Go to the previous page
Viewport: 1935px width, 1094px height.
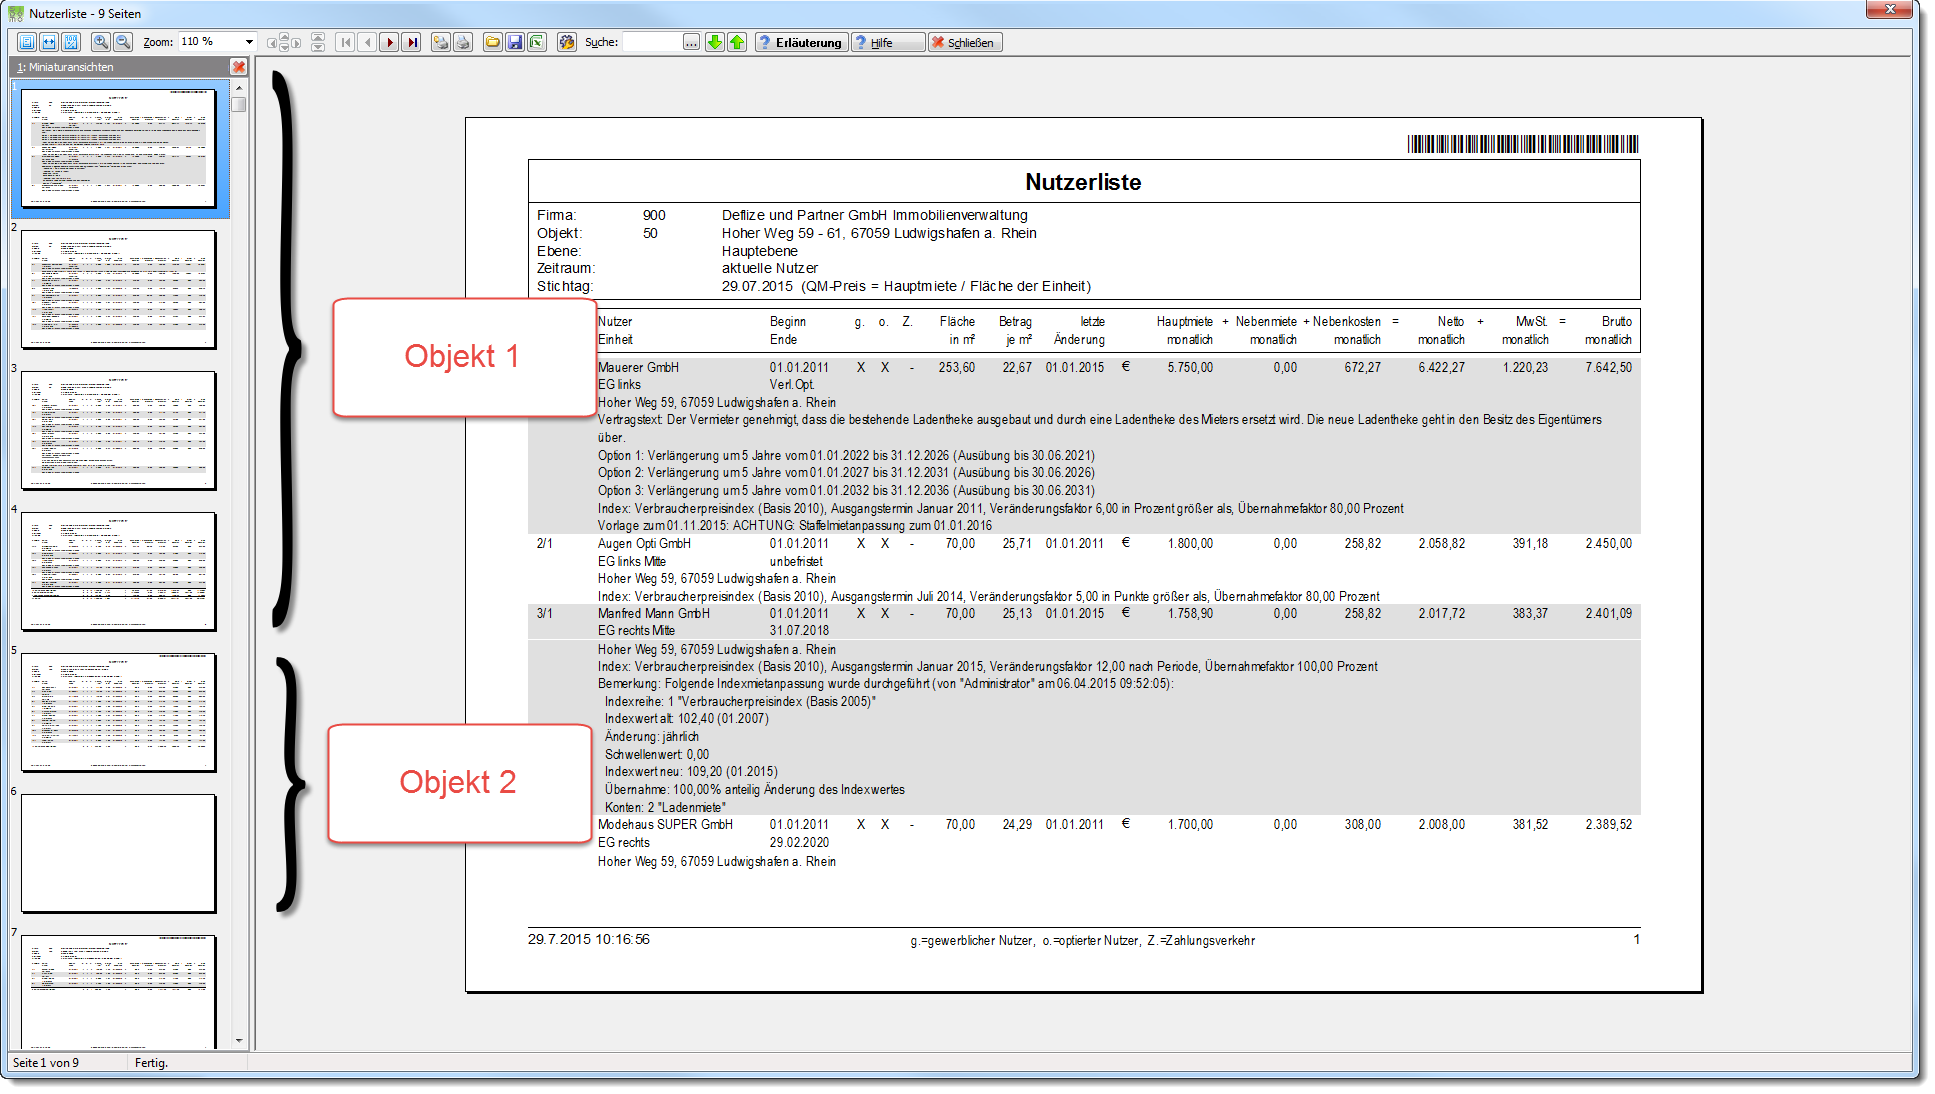tap(367, 42)
